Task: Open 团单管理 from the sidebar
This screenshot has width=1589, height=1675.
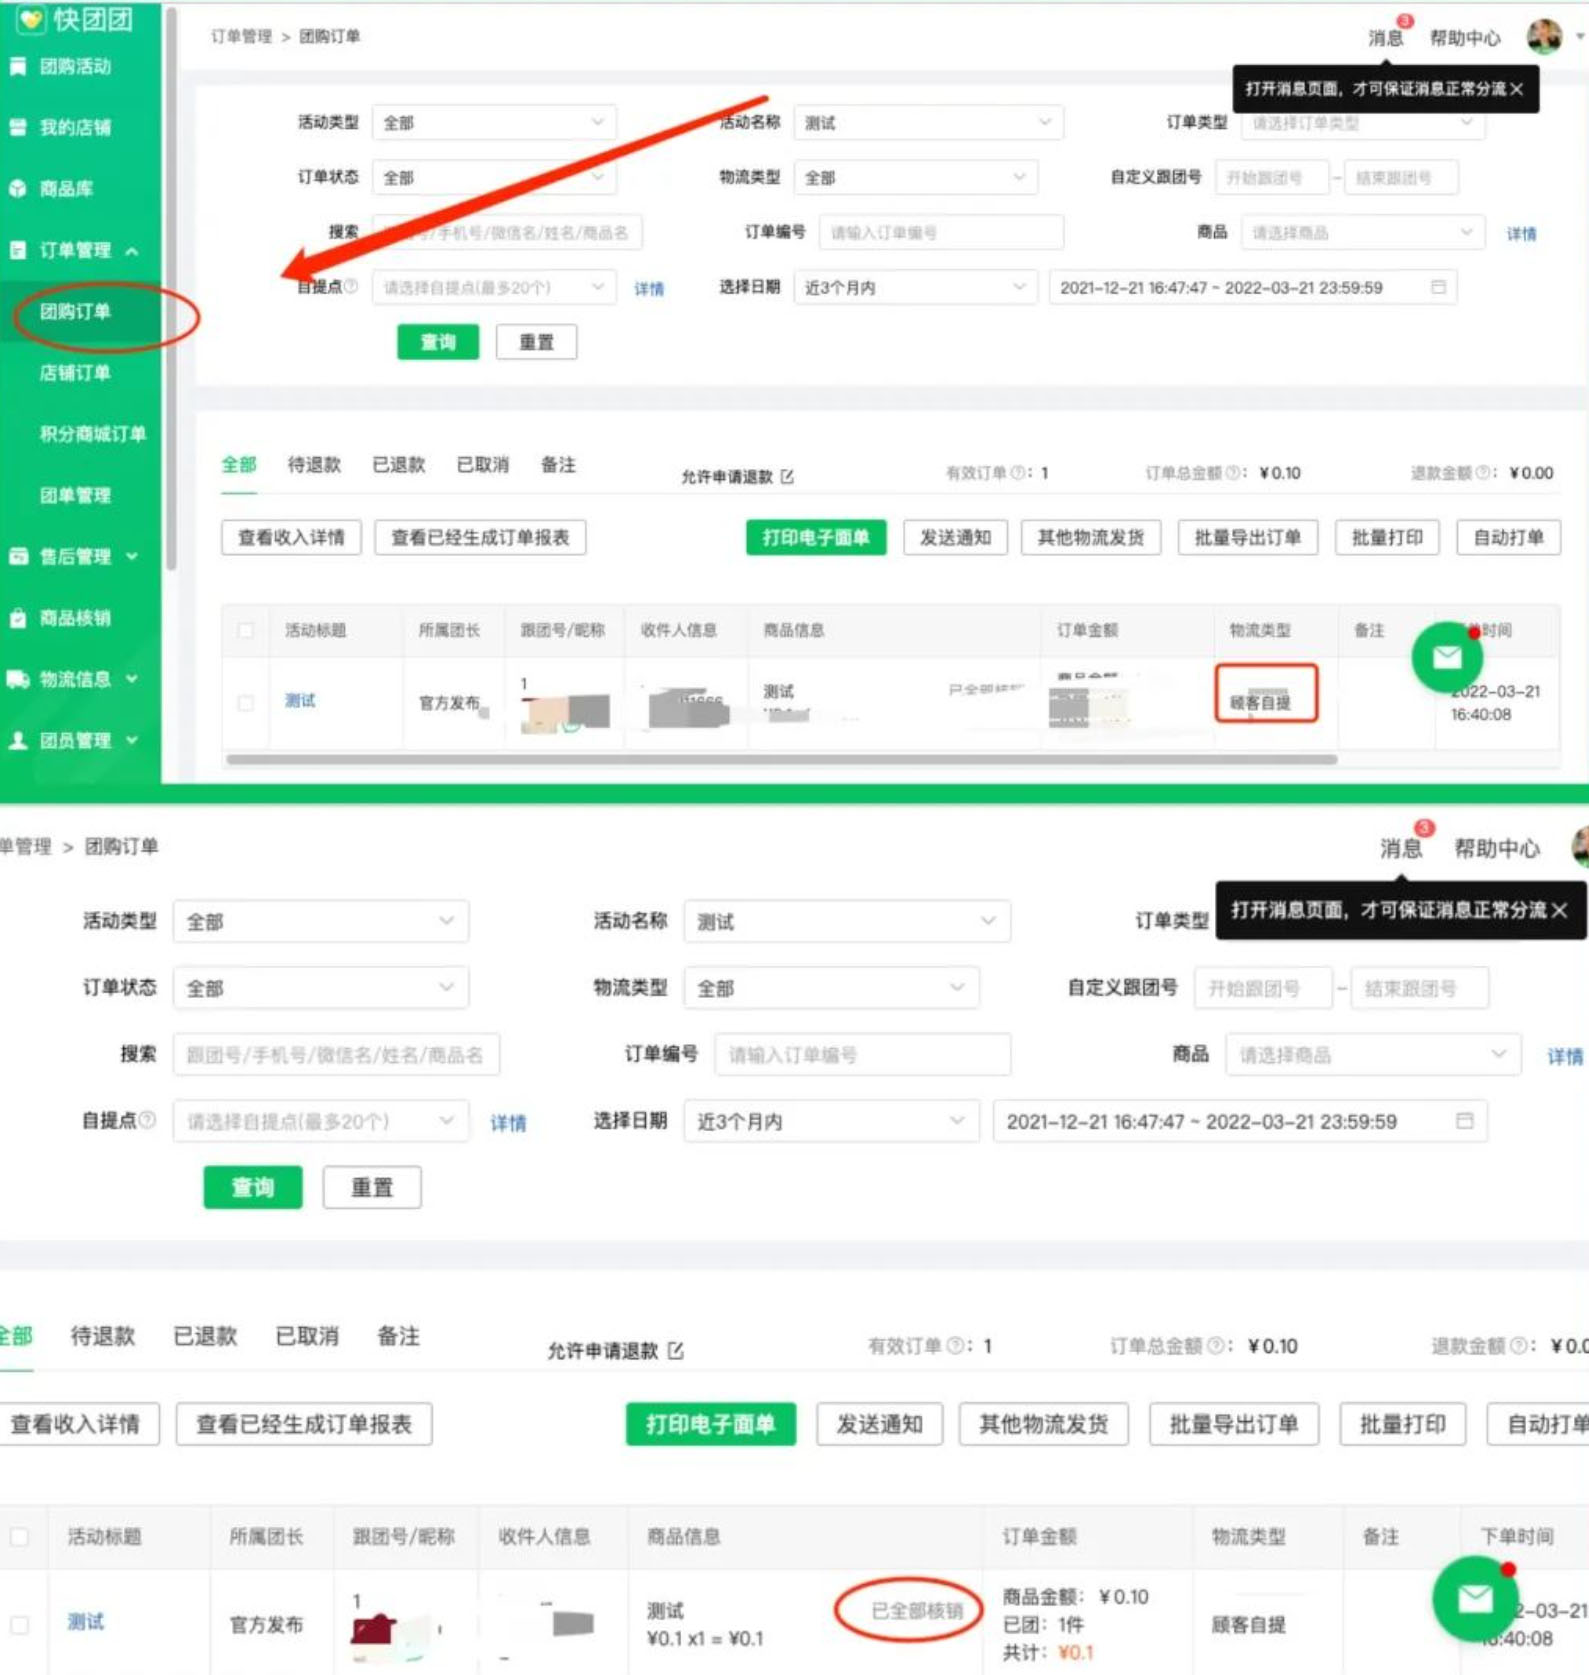Action: (x=75, y=495)
